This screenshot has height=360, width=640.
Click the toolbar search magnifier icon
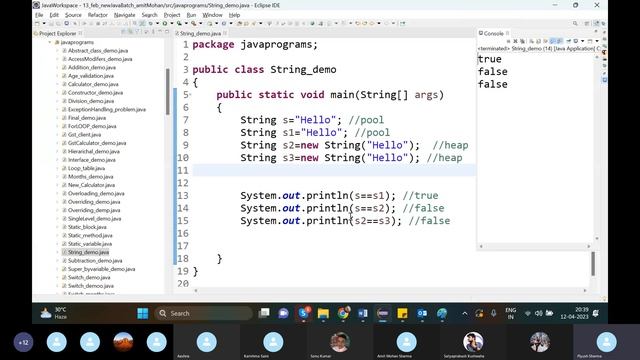[x=575, y=24]
